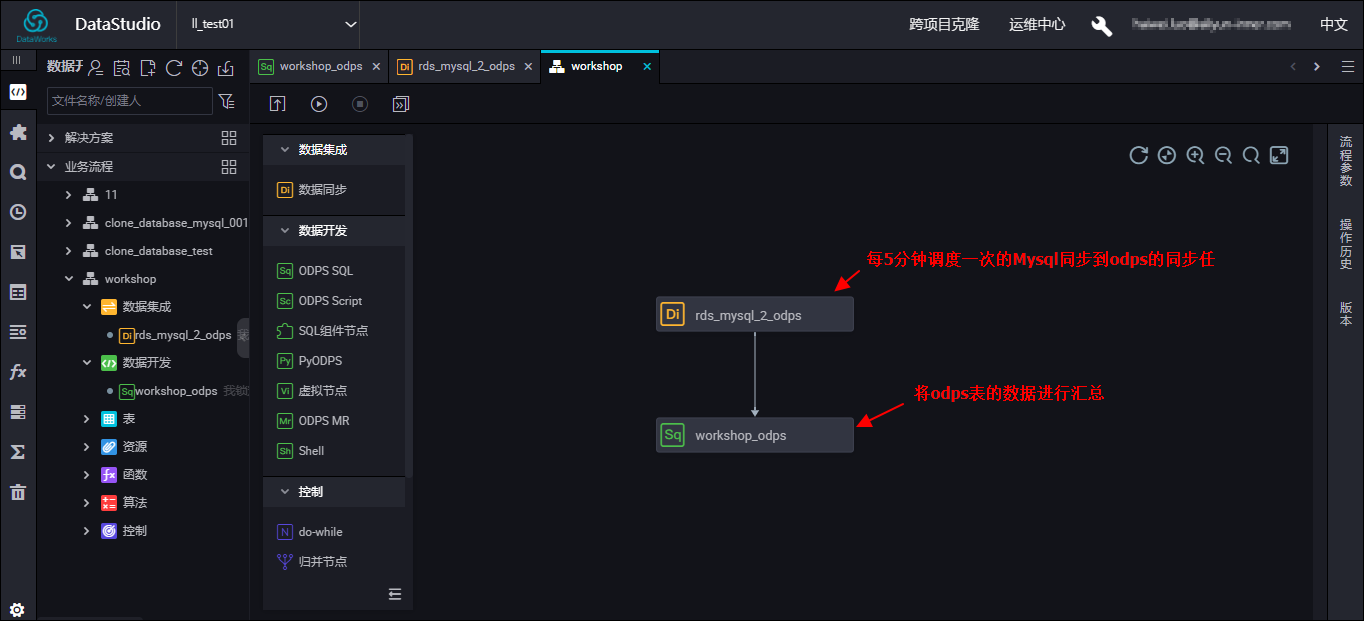This screenshot has height=621, width=1364.
Task: Open the table management sidebar icon
Action: click(x=18, y=292)
